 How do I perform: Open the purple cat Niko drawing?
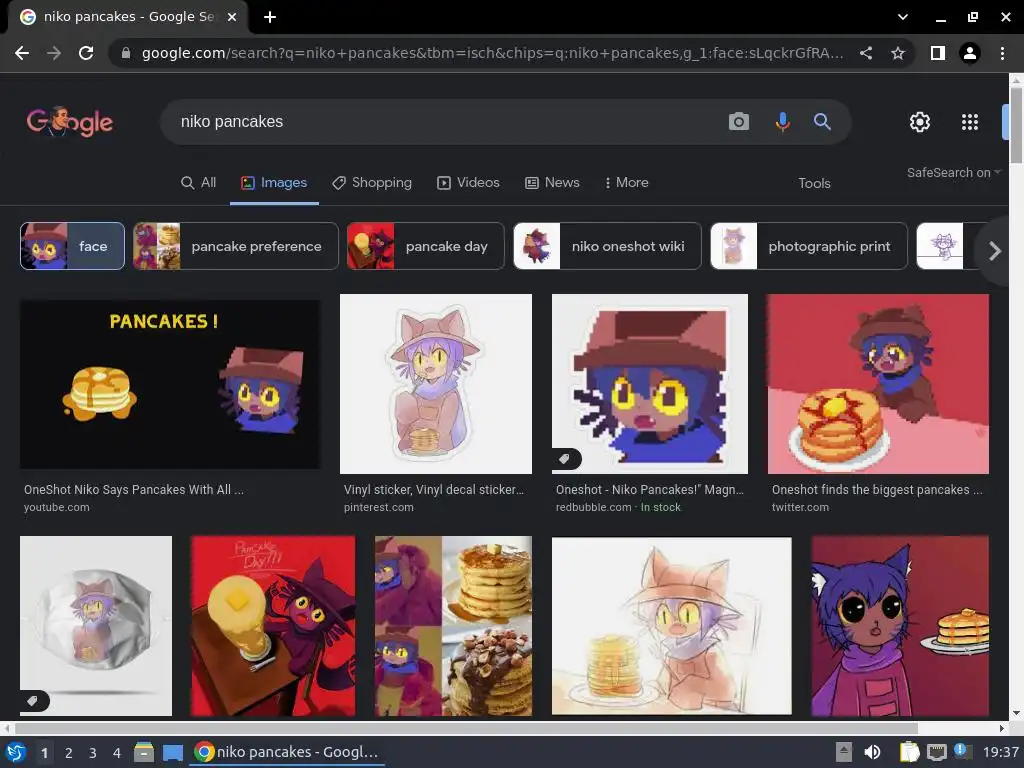(x=900, y=626)
